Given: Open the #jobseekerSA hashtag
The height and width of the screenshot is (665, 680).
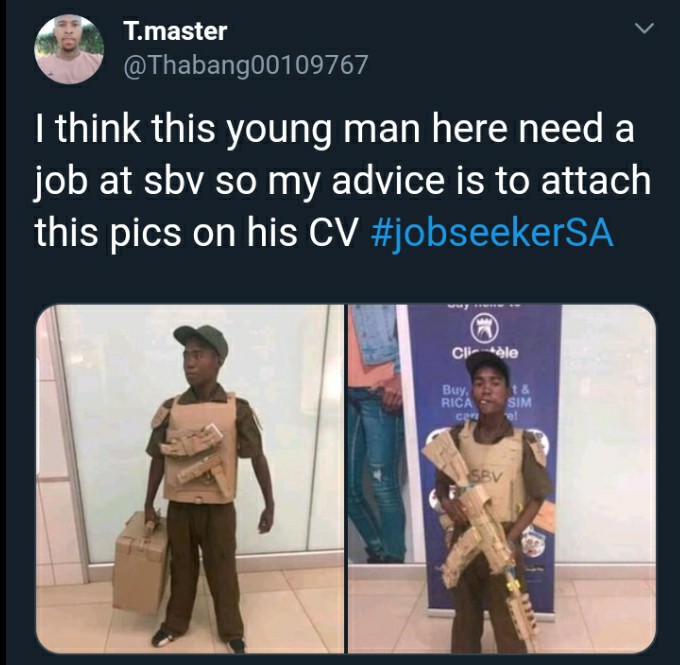Looking at the screenshot, I should [492, 232].
